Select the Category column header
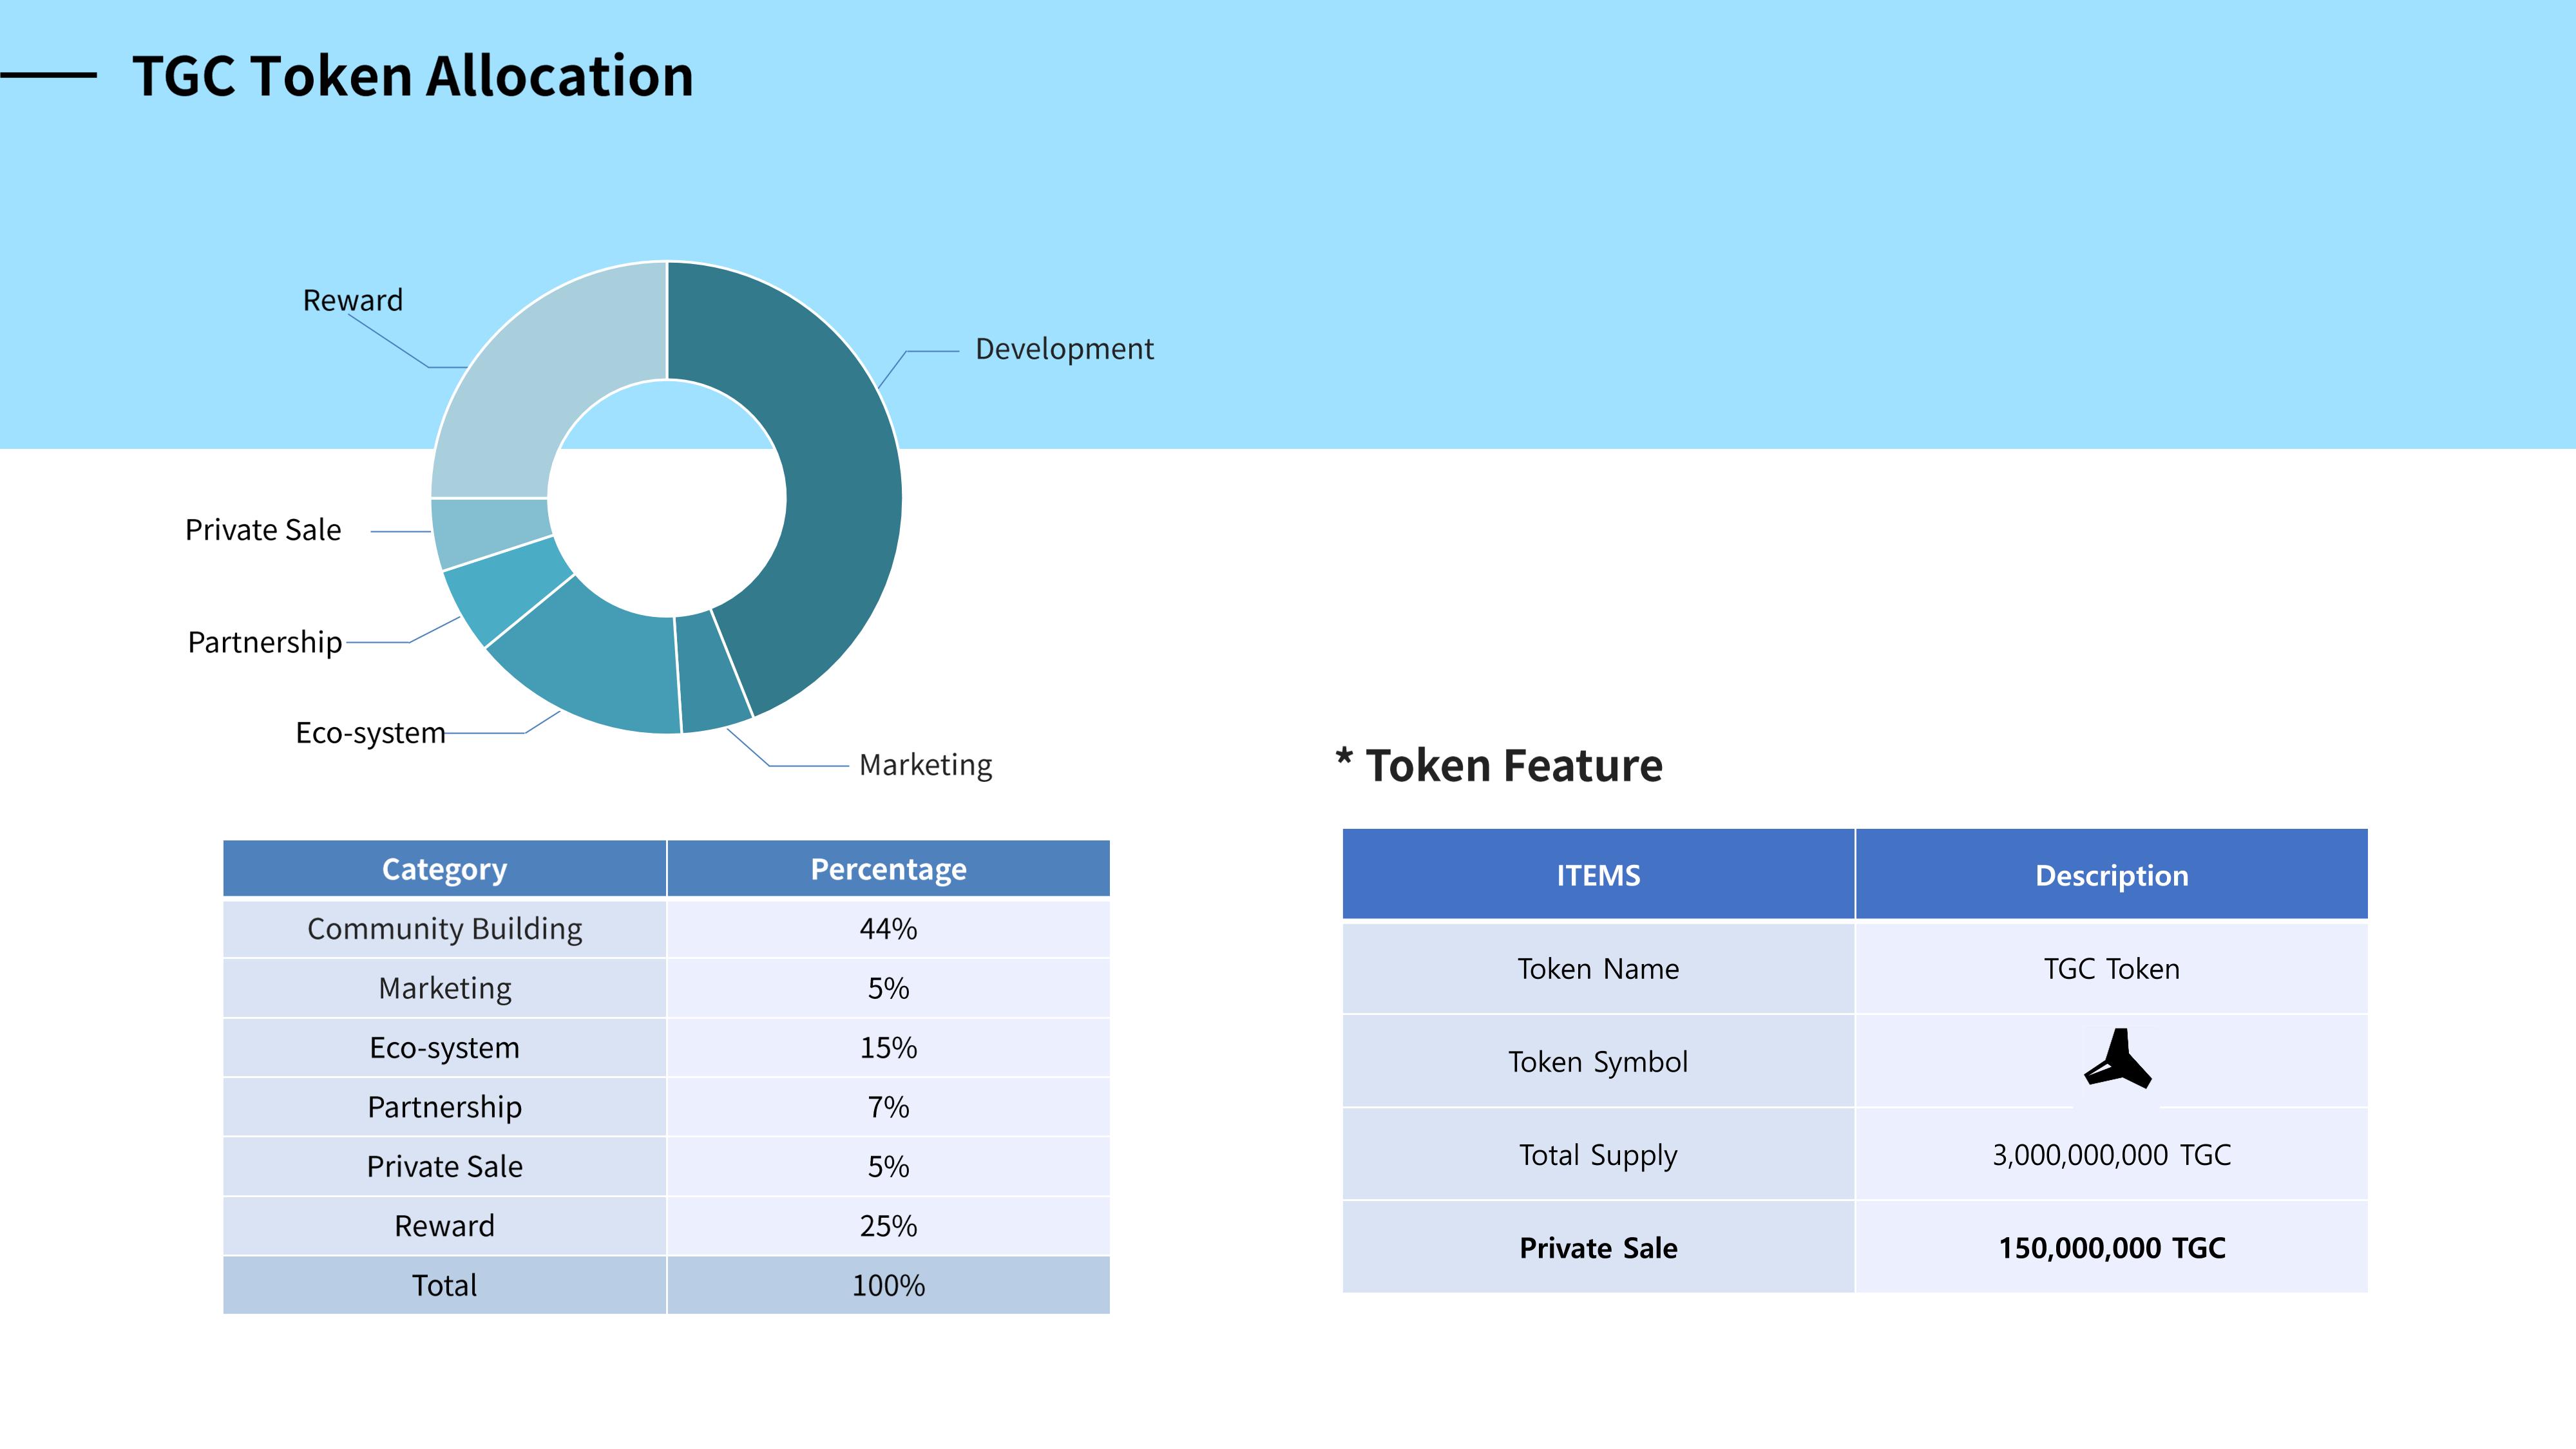The image size is (2576, 1449). coord(444,869)
